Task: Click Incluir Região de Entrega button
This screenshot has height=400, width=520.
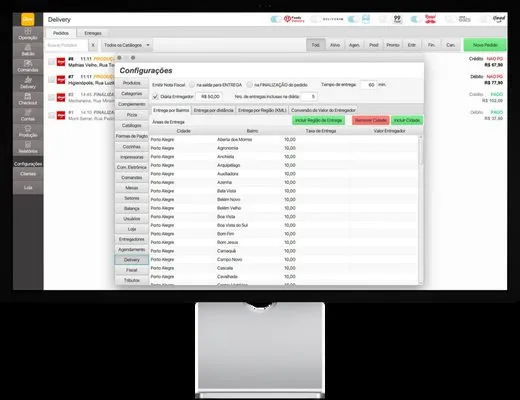Action: [318, 120]
